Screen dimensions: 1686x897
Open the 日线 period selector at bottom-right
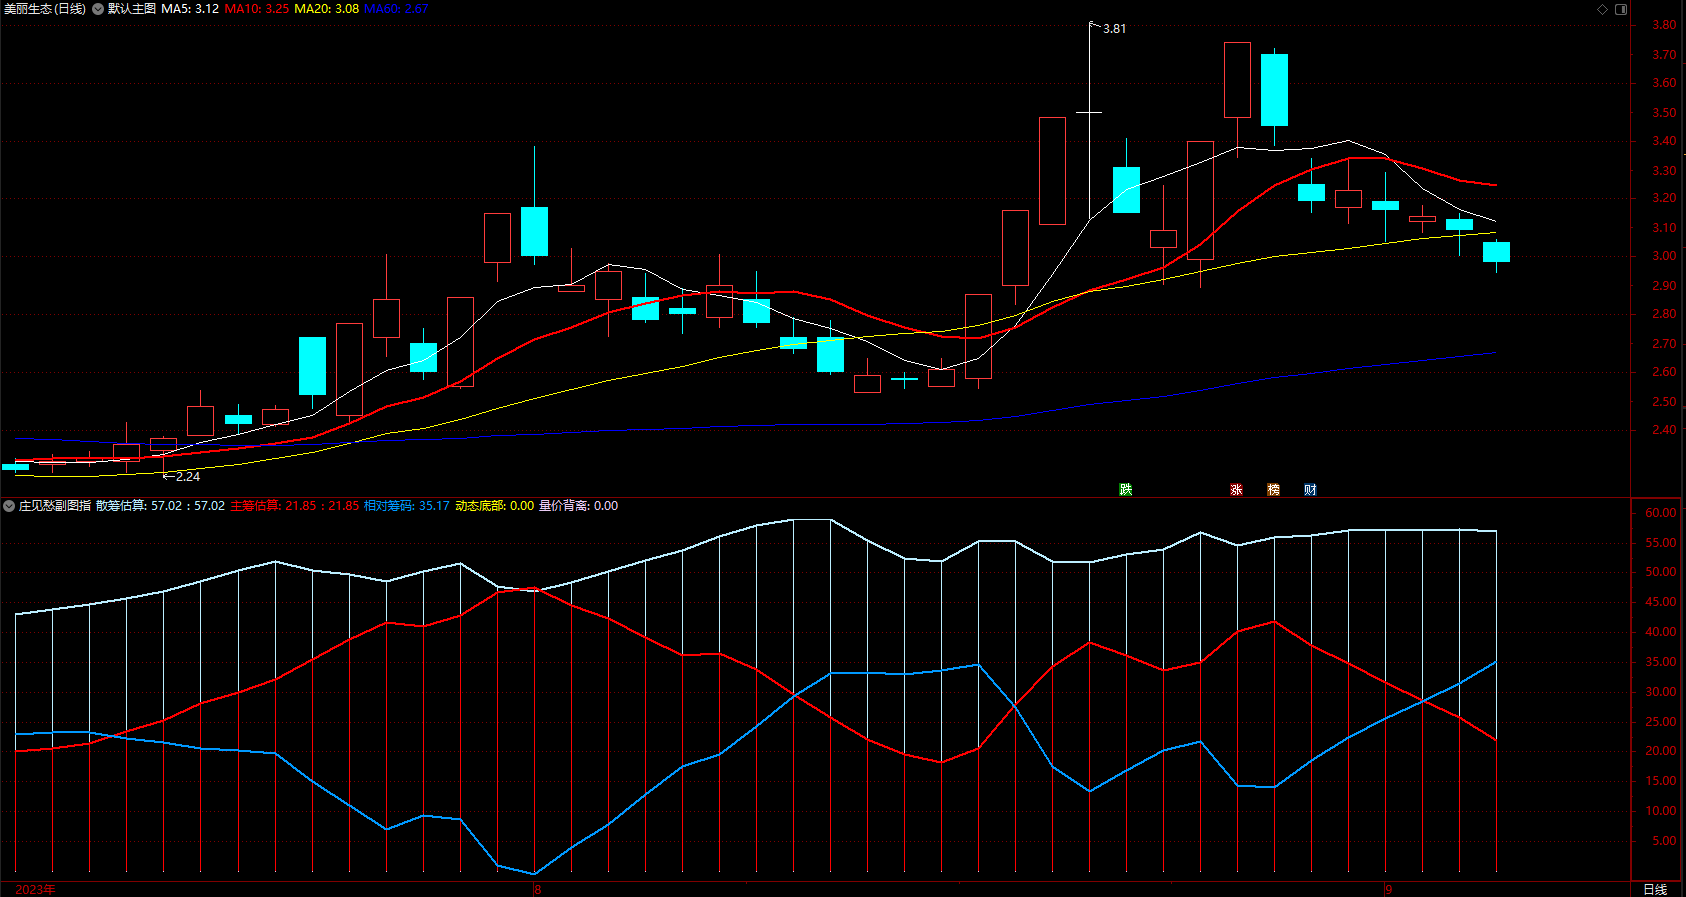point(1655,889)
